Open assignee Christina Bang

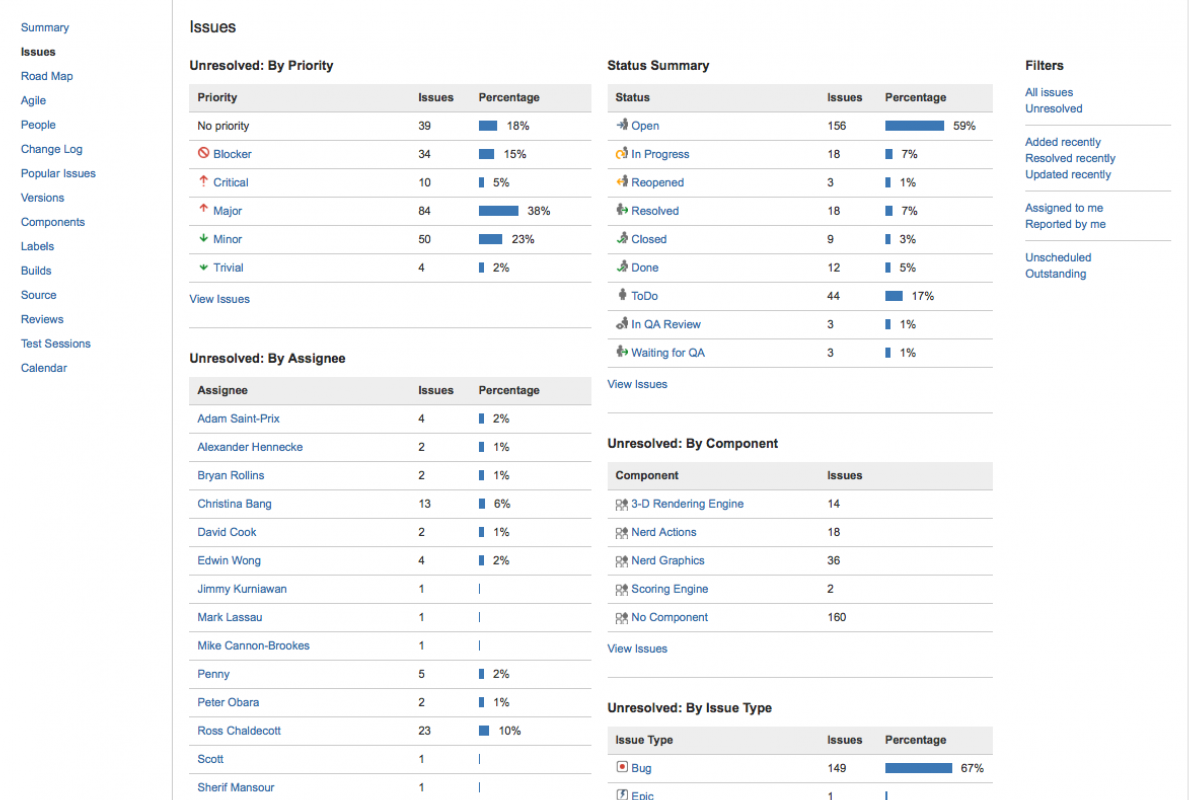pos(234,504)
